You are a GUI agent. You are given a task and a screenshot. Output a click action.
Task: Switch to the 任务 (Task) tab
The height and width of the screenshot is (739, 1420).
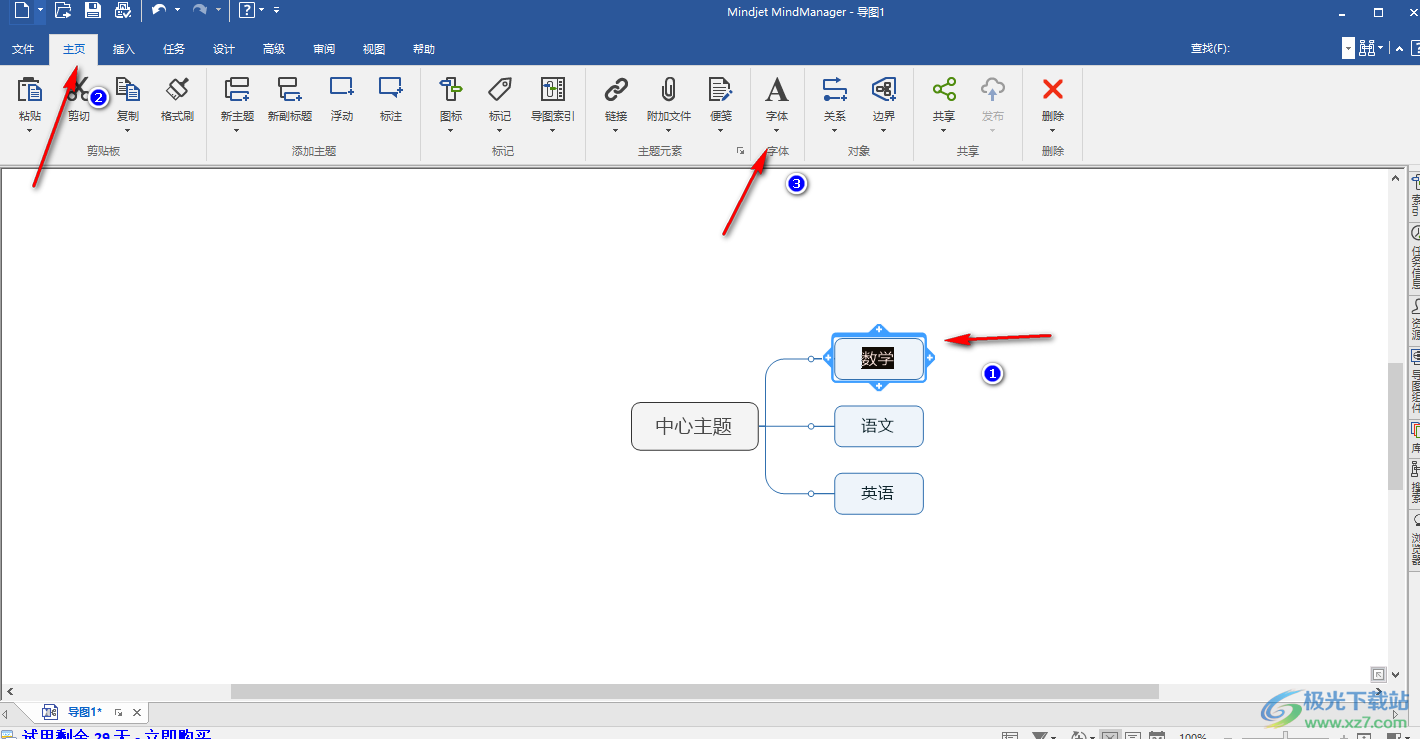click(174, 49)
